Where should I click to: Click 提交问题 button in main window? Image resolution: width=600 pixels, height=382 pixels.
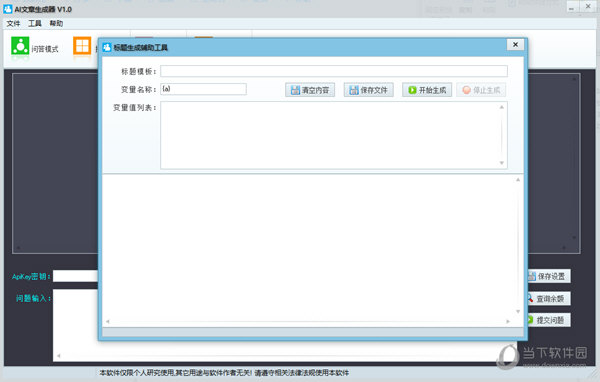click(x=549, y=320)
